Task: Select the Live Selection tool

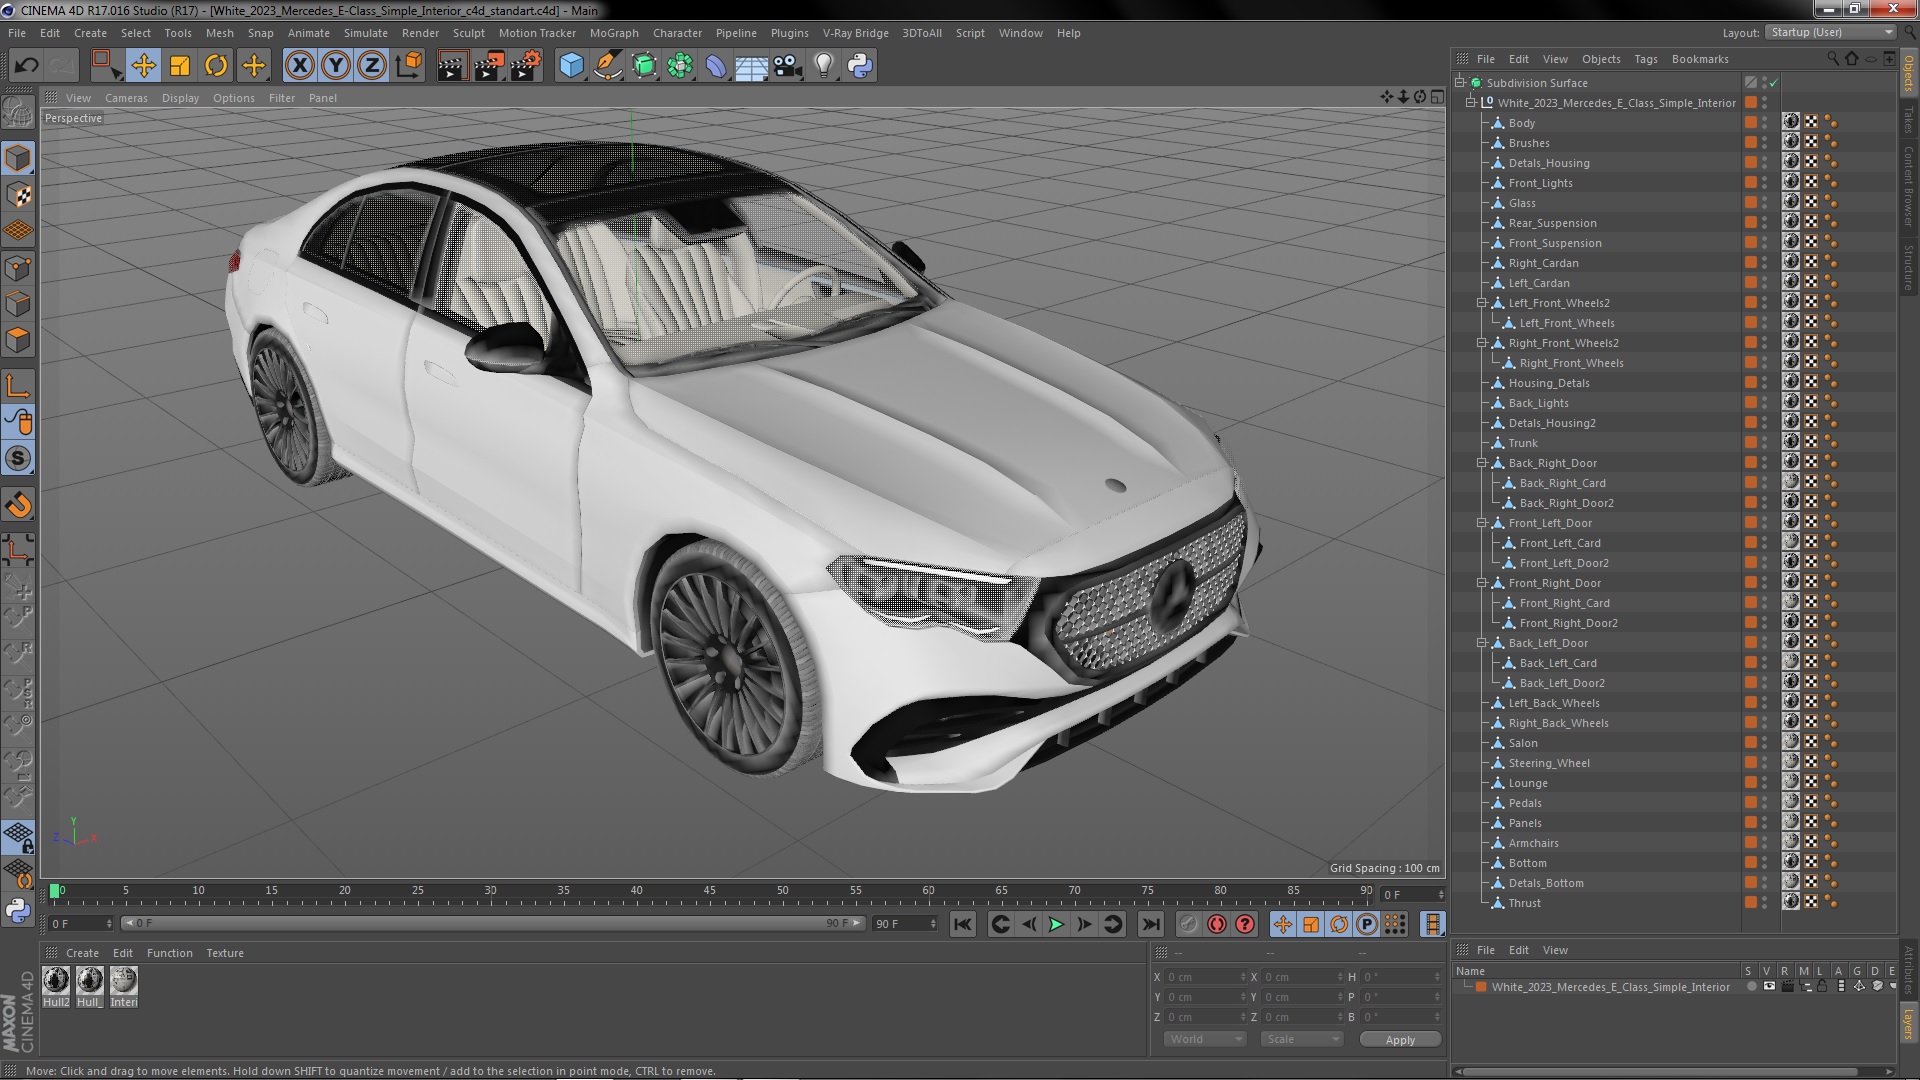Action: (x=105, y=66)
